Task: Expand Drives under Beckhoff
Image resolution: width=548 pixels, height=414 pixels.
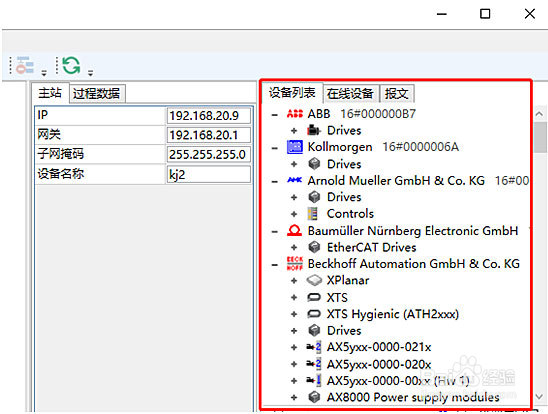Action: [294, 331]
